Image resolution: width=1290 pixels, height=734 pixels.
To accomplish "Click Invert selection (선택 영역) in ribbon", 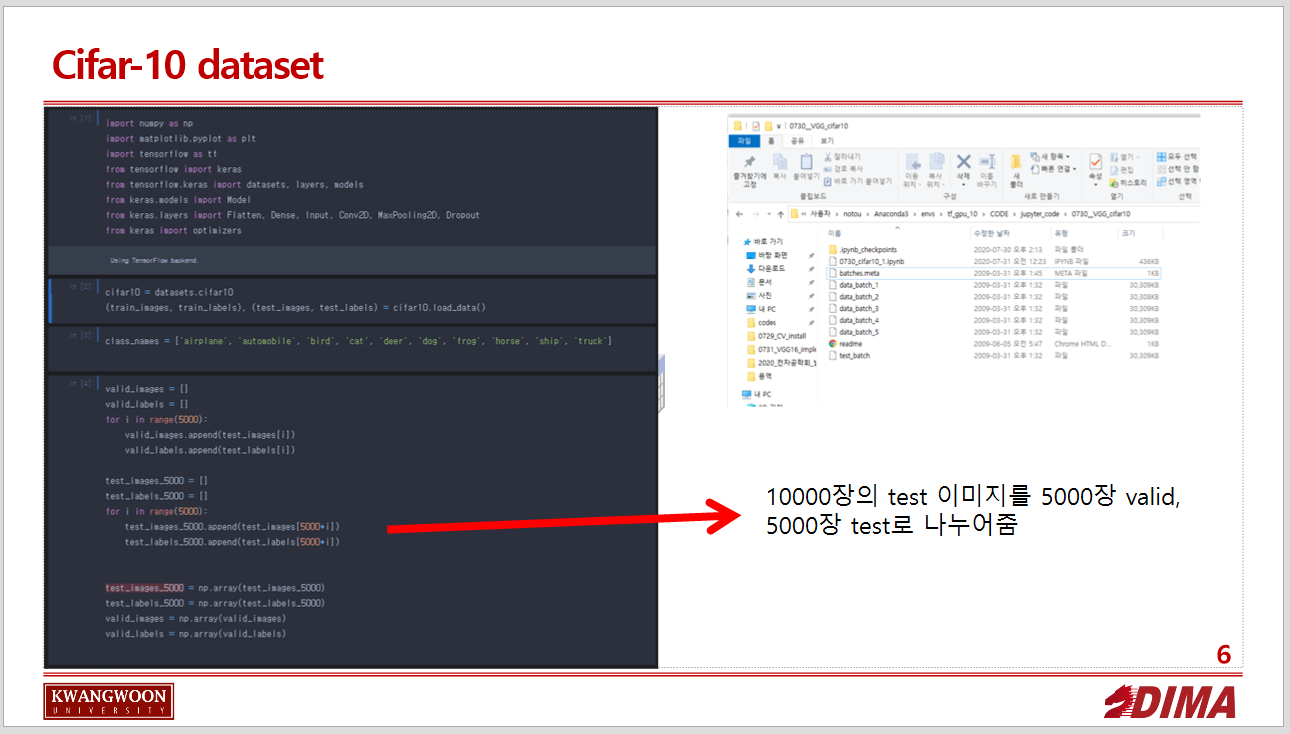I will coord(1177,181).
